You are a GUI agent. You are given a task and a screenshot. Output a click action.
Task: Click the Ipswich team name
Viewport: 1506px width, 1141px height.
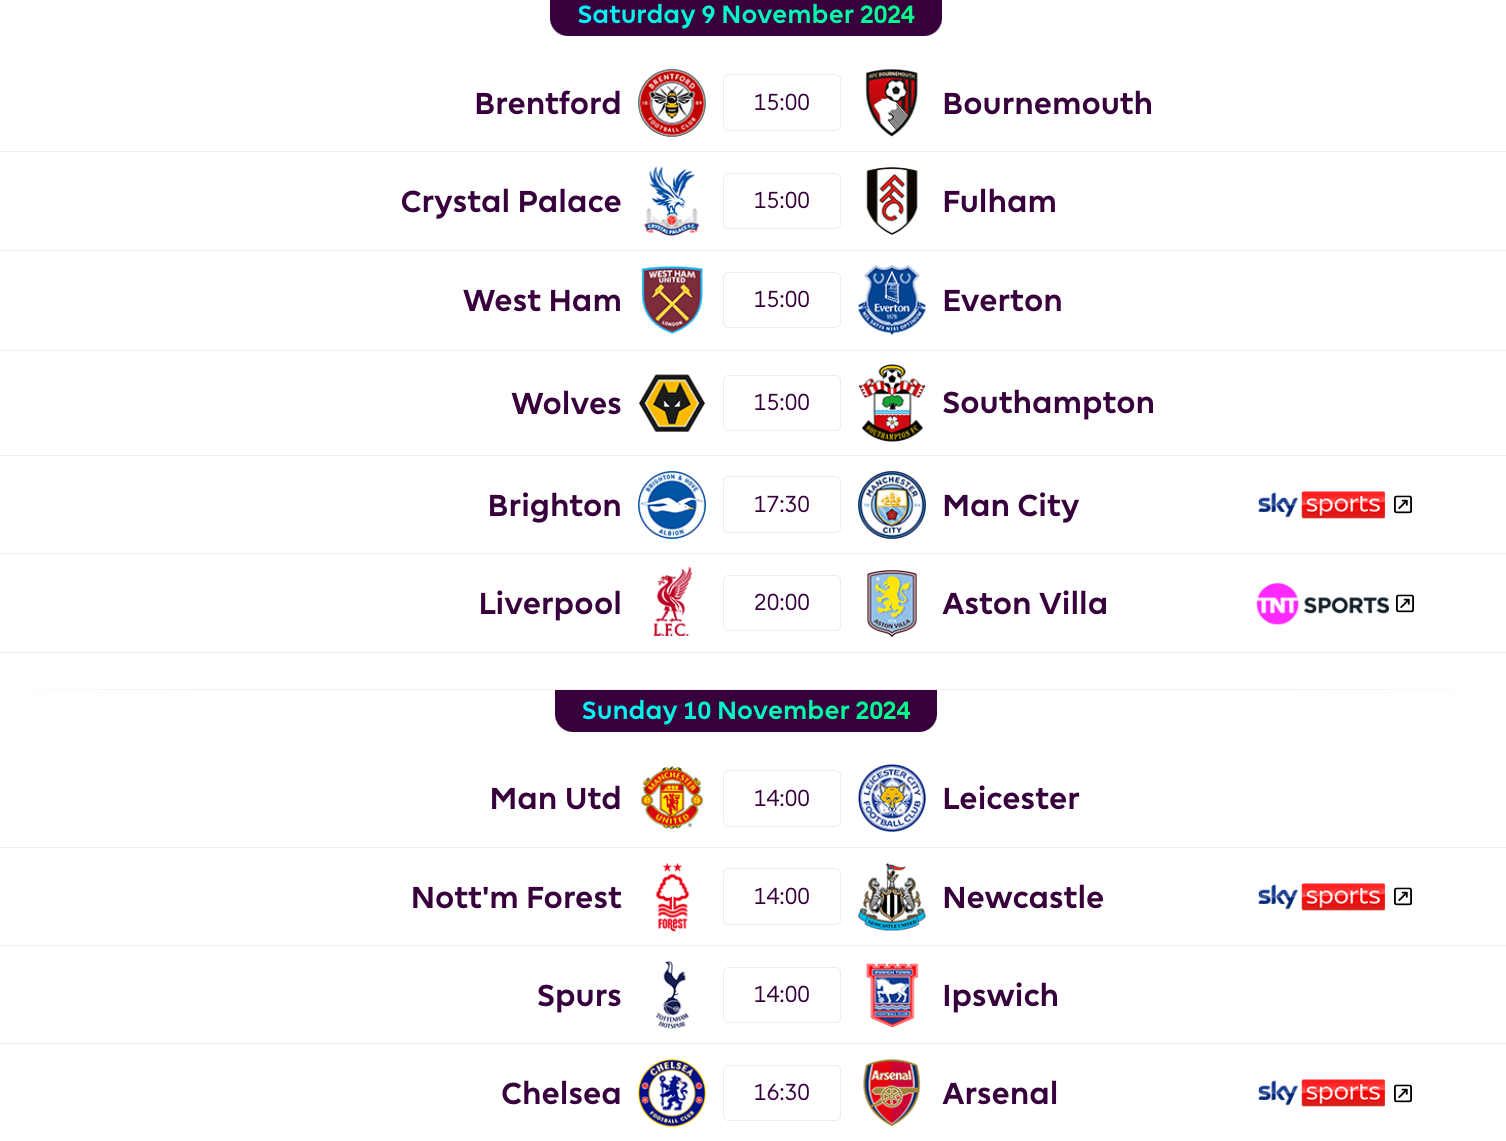(x=1000, y=996)
